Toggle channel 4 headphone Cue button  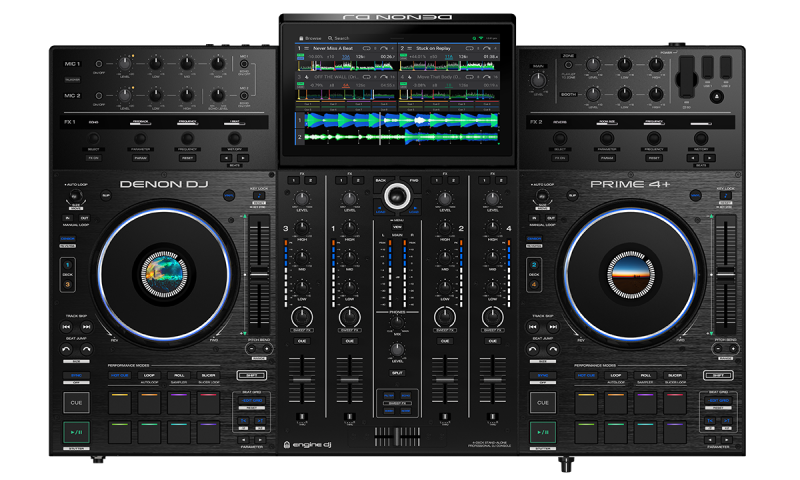pyautogui.click(x=492, y=341)
